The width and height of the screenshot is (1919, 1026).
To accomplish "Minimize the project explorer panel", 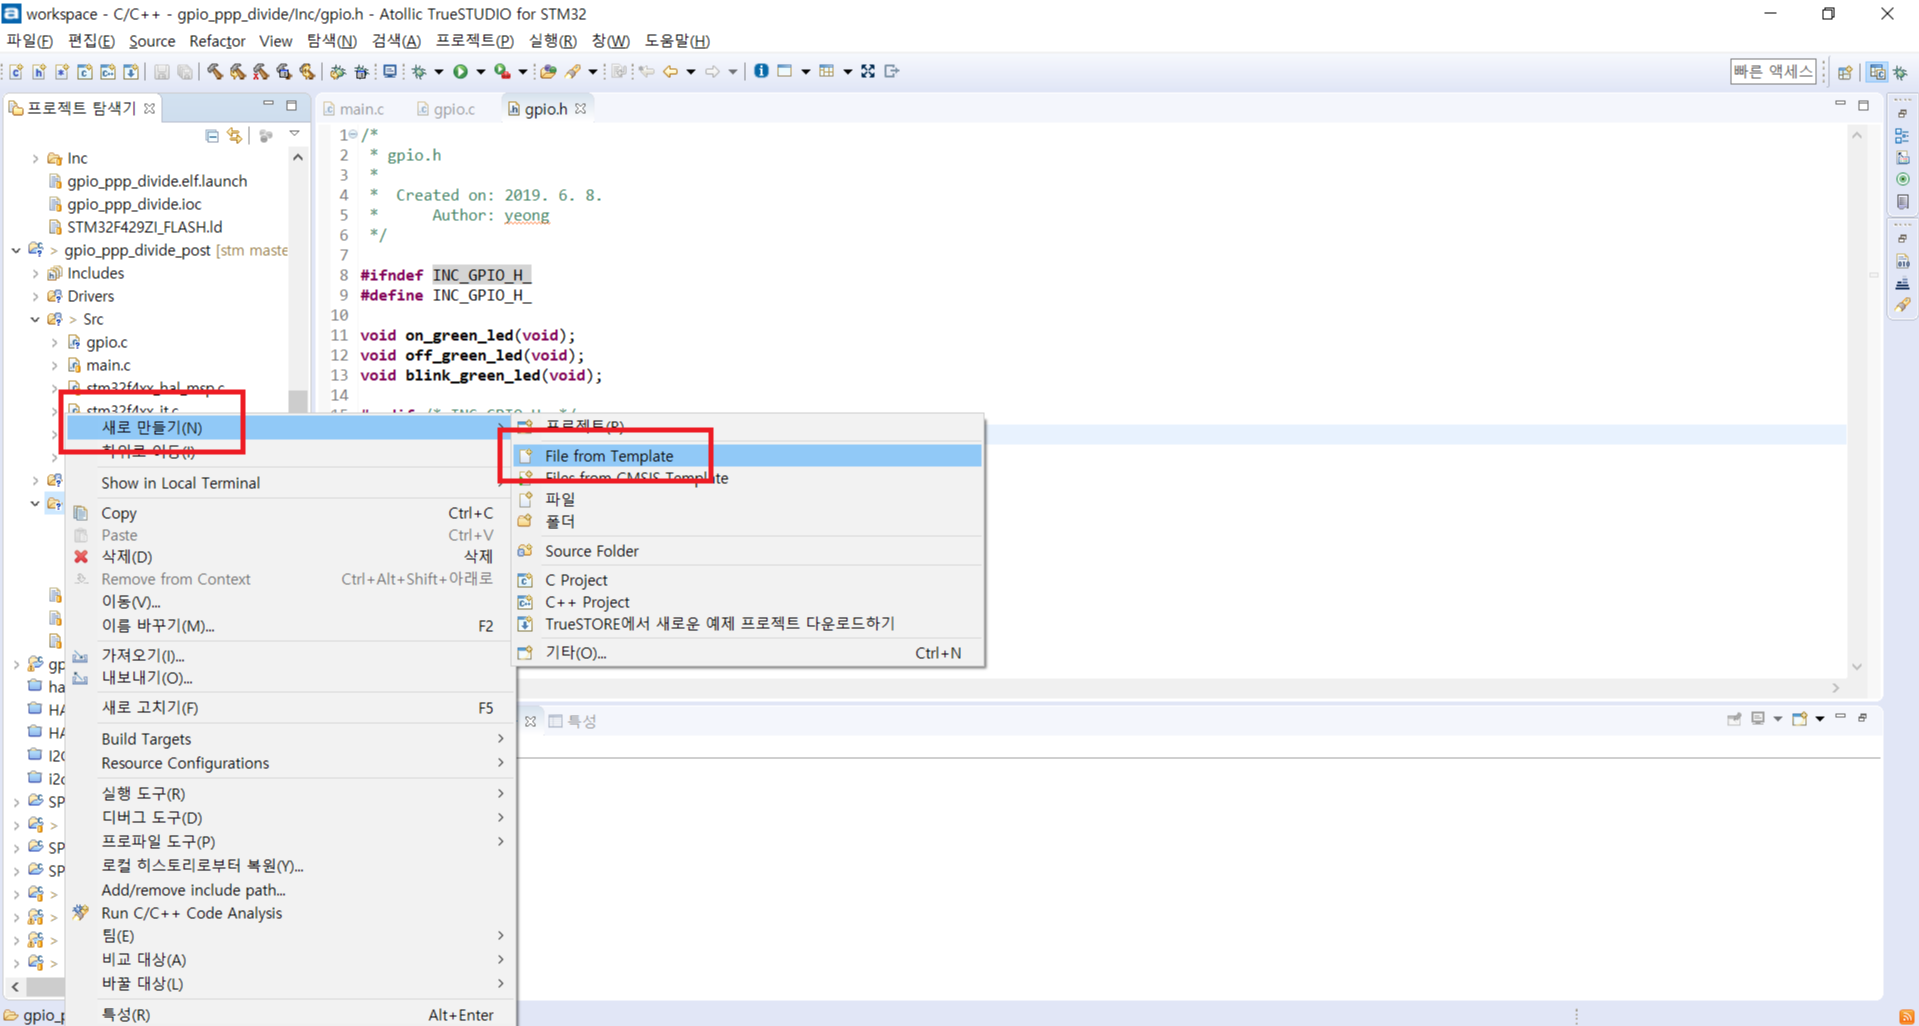I will click(x=268, y=104).
